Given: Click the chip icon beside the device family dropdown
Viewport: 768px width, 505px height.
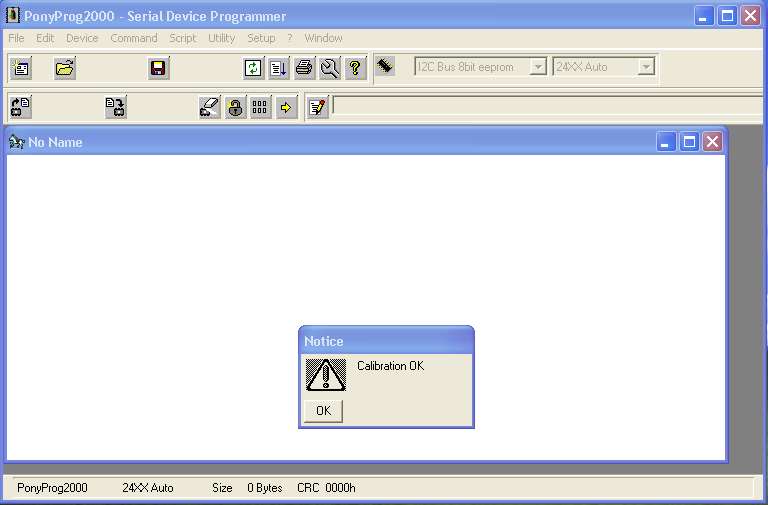Looking at the screenshot, I should click(385, 66).
